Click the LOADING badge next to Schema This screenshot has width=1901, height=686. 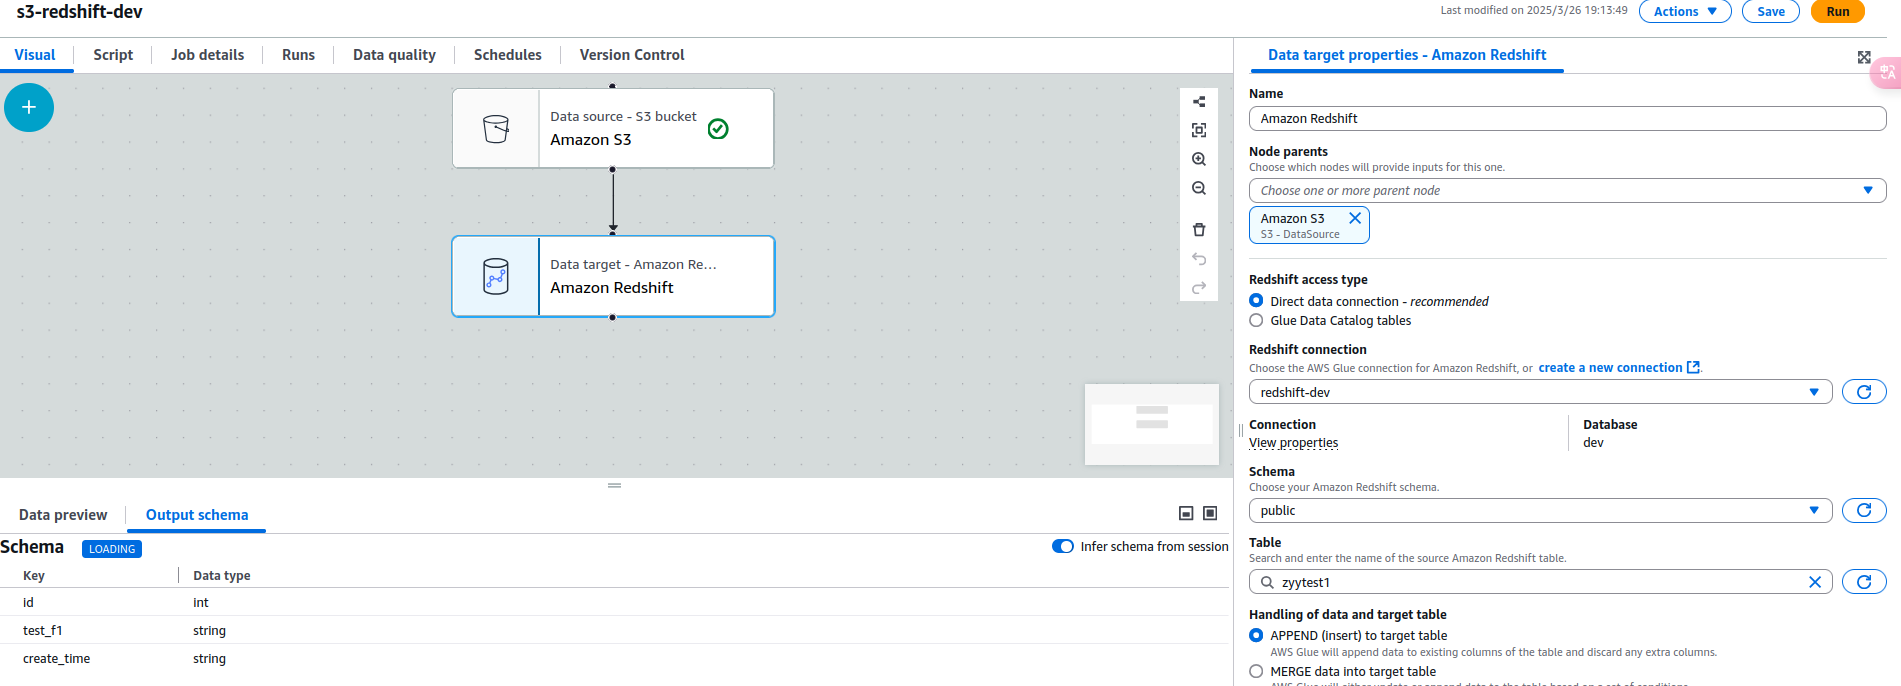tap(112, 549)
